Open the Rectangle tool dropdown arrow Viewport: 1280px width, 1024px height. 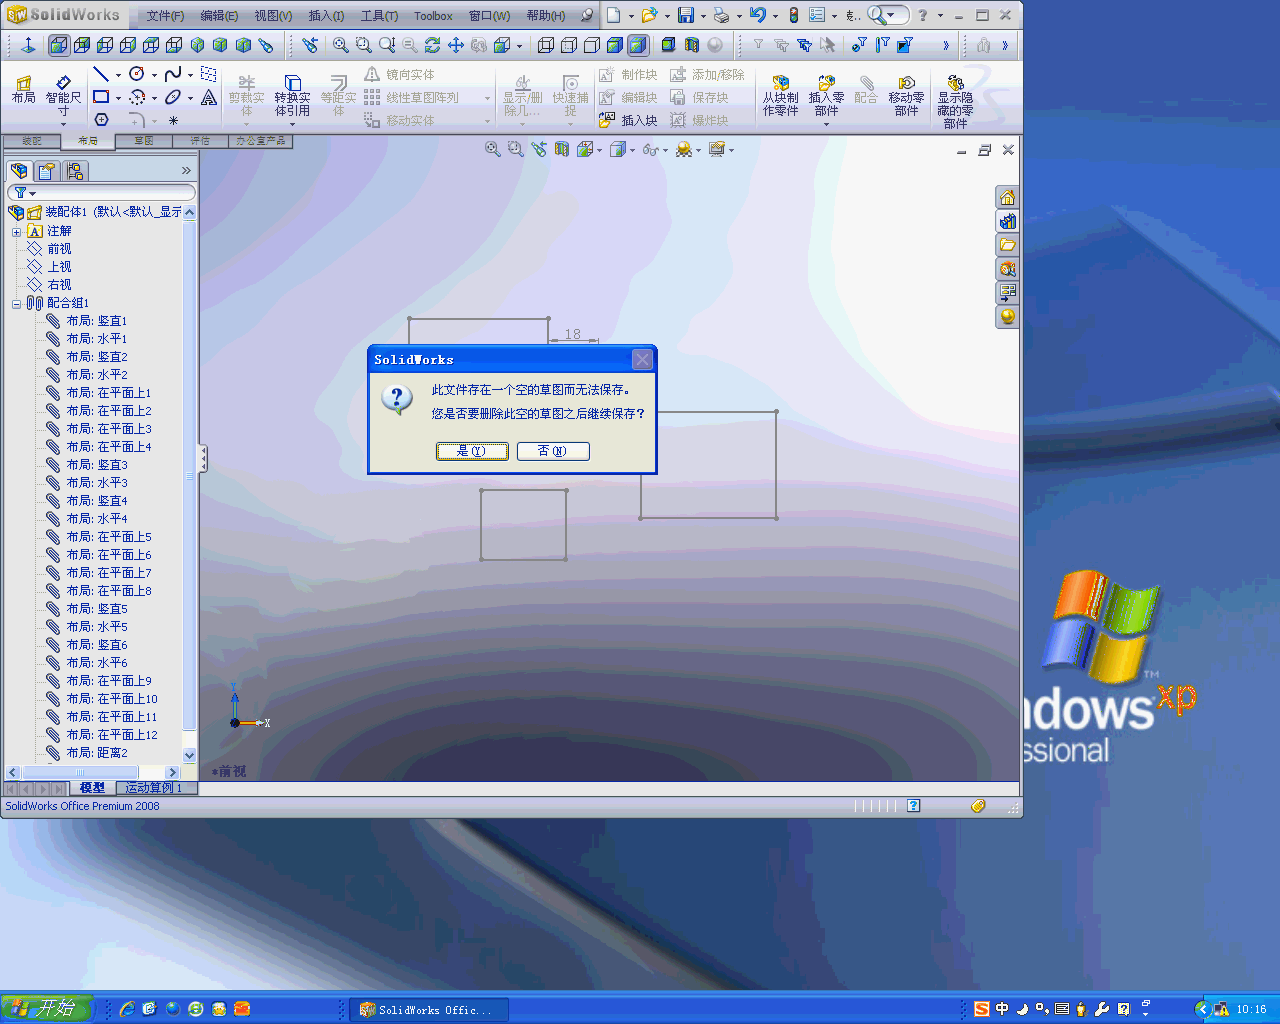coord(118,98)
